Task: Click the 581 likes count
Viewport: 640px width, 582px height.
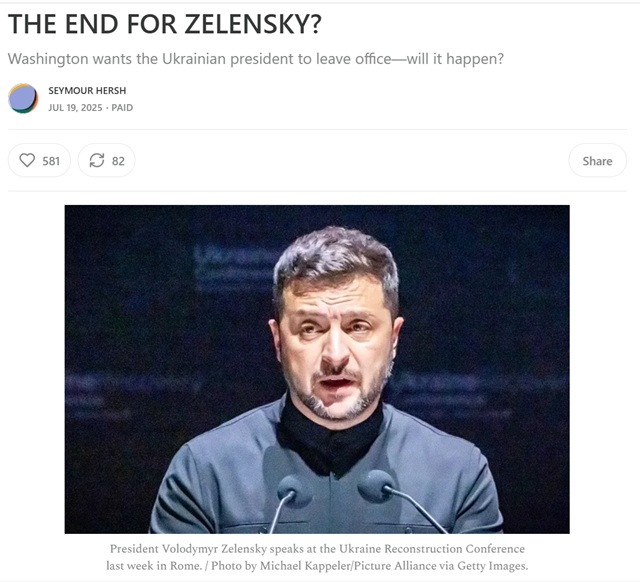Action: [x=51, y=161]
